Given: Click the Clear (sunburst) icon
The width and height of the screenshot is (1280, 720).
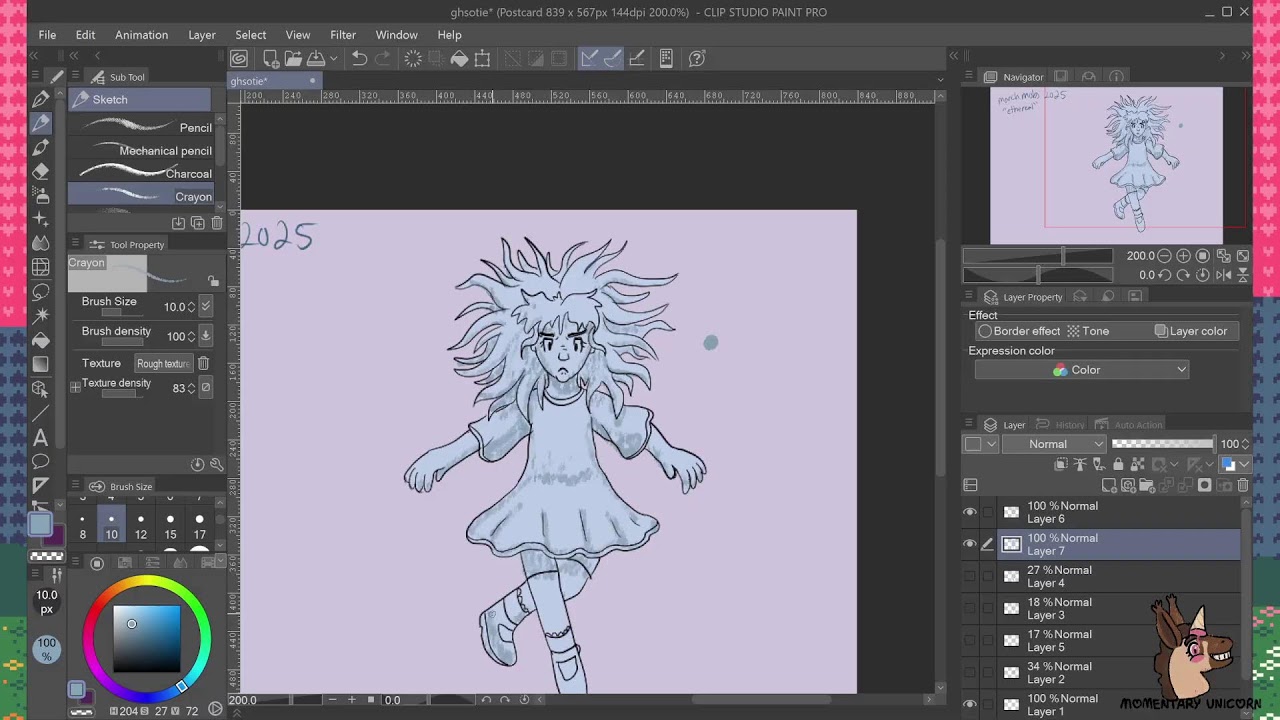Looking at the screenshot, I should point(413,59).
